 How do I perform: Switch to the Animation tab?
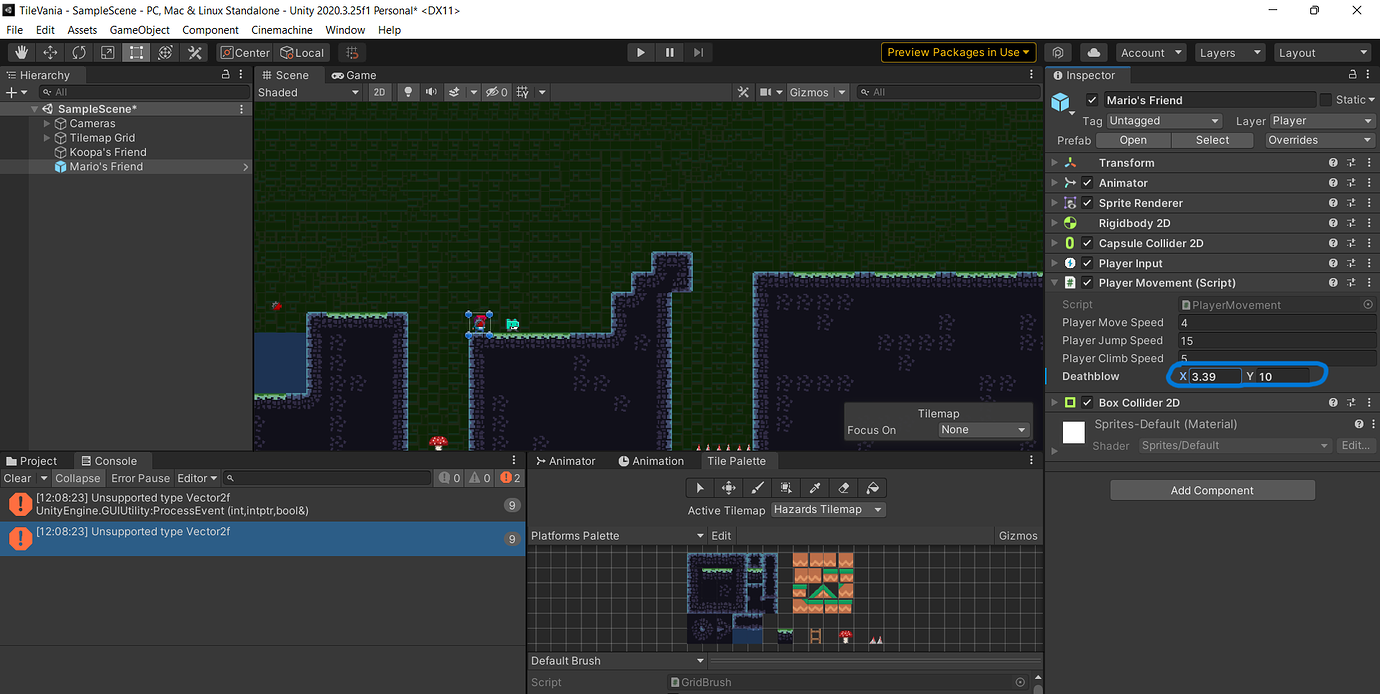[x=653, y=461]
